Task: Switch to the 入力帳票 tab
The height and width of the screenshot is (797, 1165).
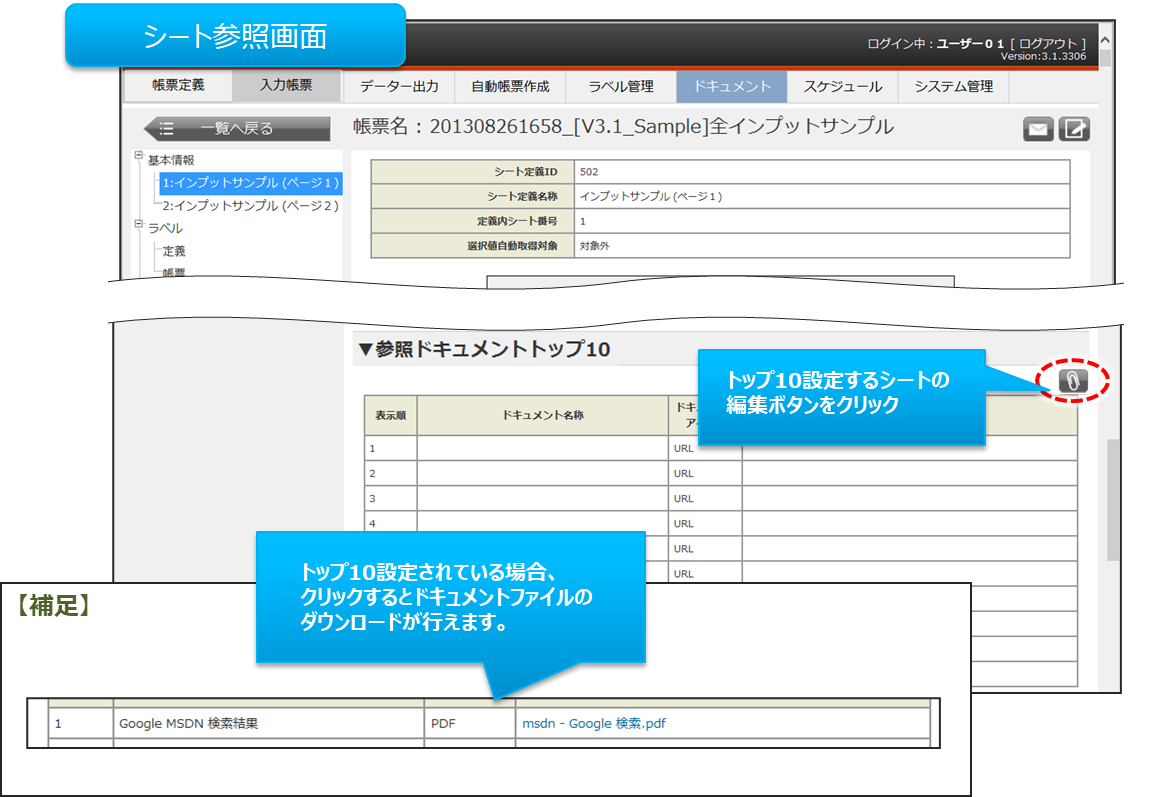Action: (286, 86)
